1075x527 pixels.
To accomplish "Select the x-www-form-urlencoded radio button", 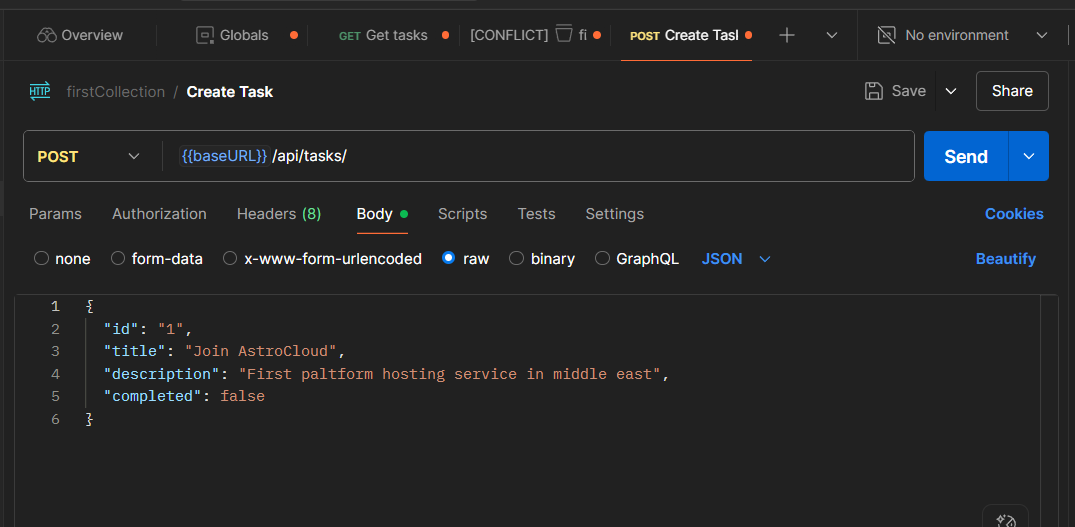I will [231, 258].
